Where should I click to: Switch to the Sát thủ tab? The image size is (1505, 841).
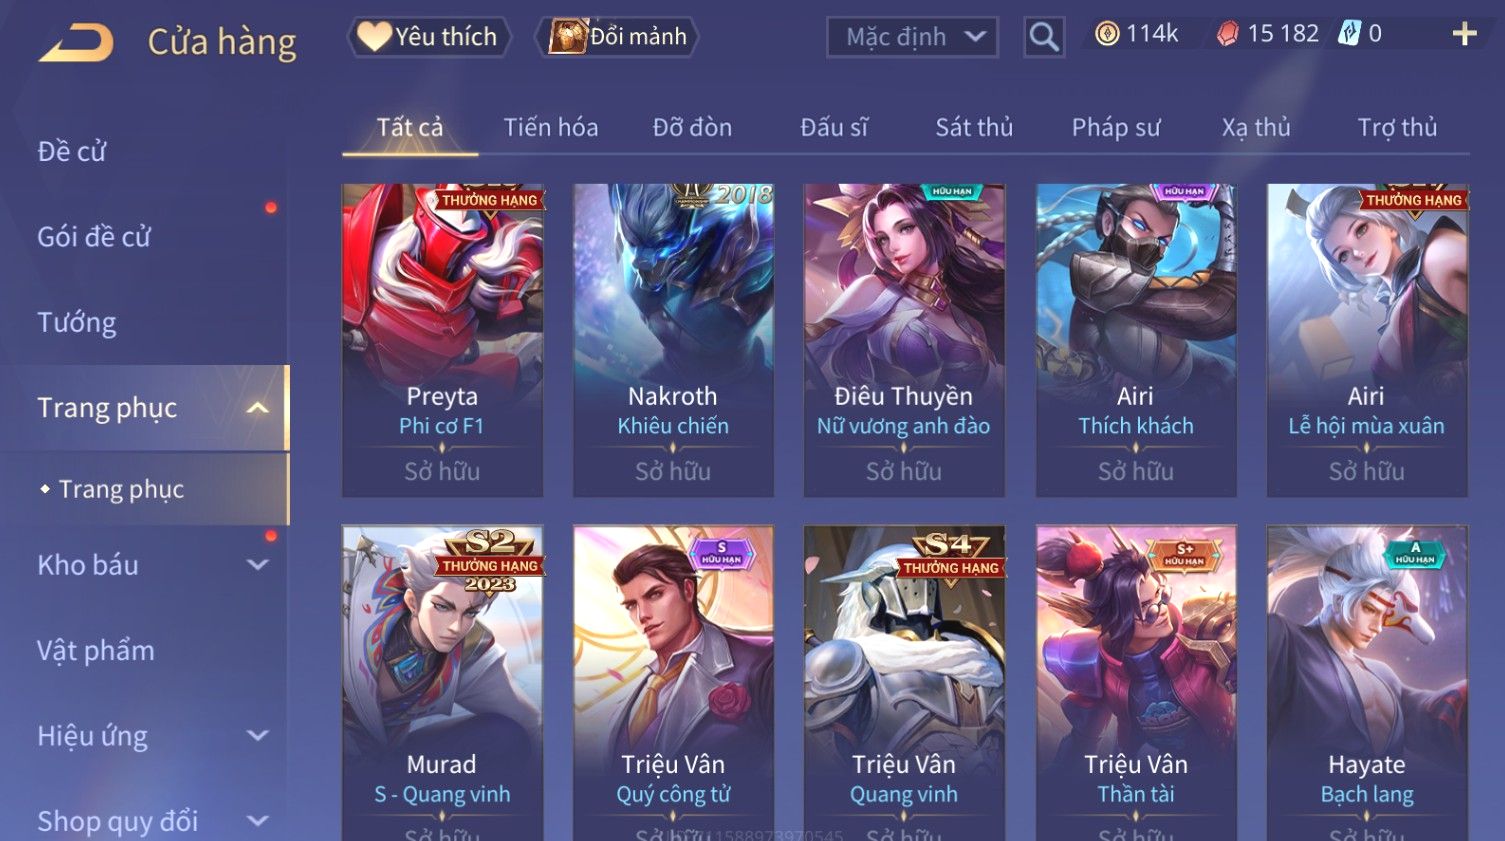coord(974,127)
